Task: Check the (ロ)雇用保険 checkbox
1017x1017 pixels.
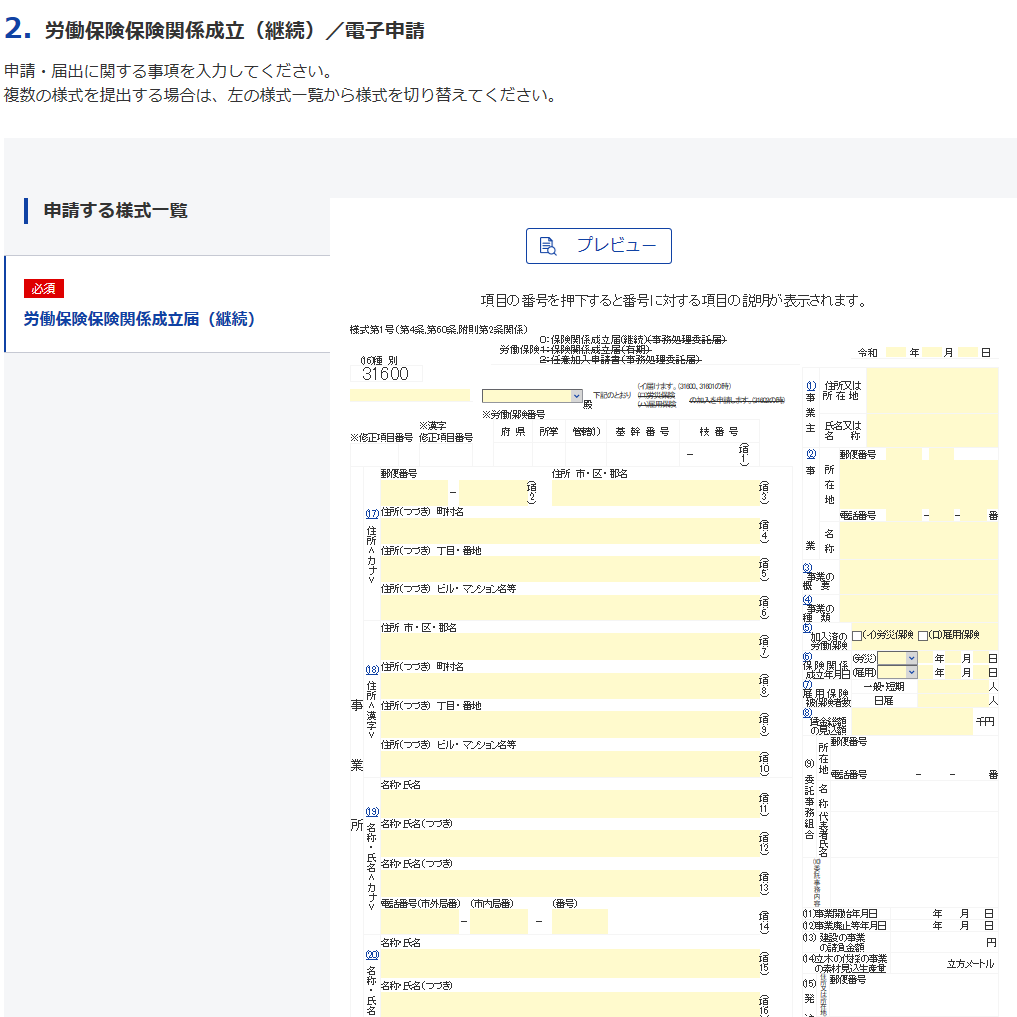Action: pyautogui.click(x=923, y=636)
